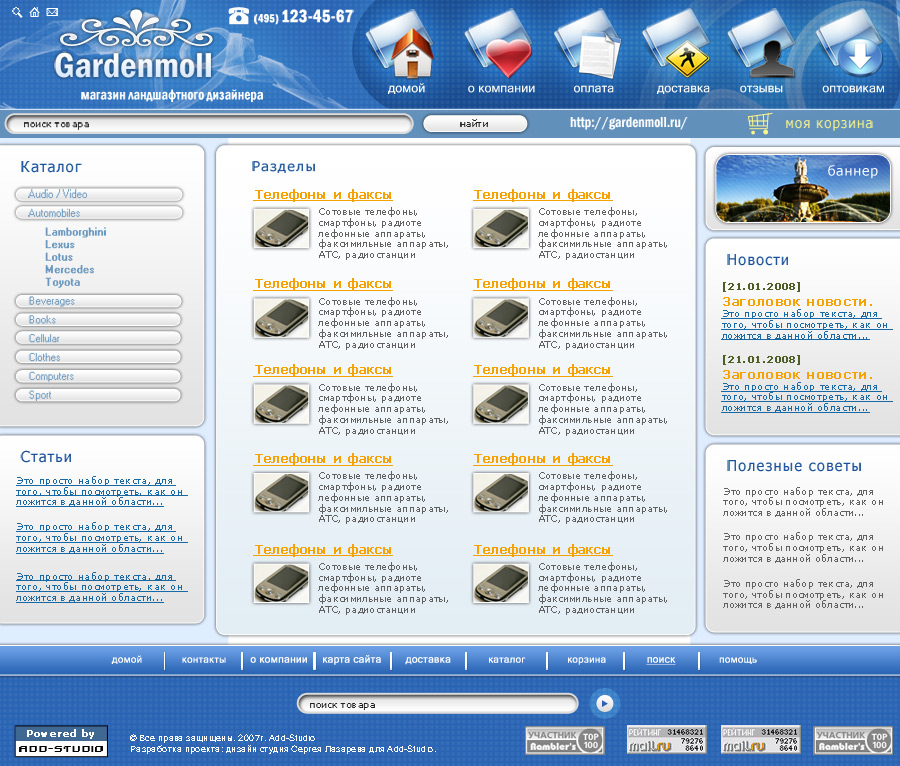Click карта сайта in the bottom menu
Screen dimensions: 900x766
[x=352, y=660]
